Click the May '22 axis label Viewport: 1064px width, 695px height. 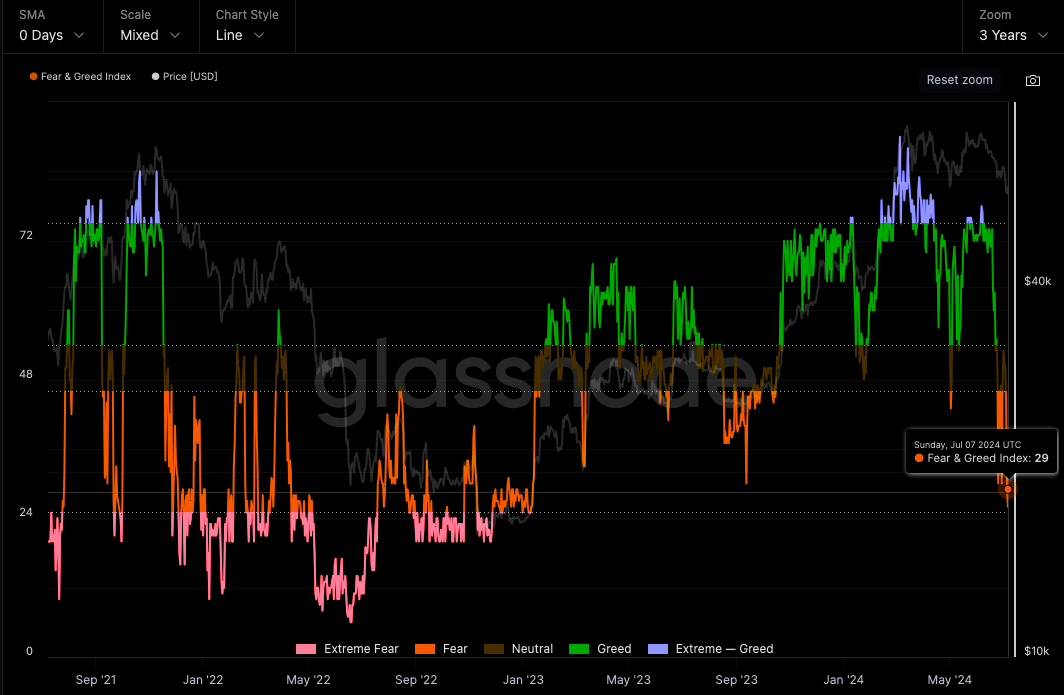click(x=309, y=679)
